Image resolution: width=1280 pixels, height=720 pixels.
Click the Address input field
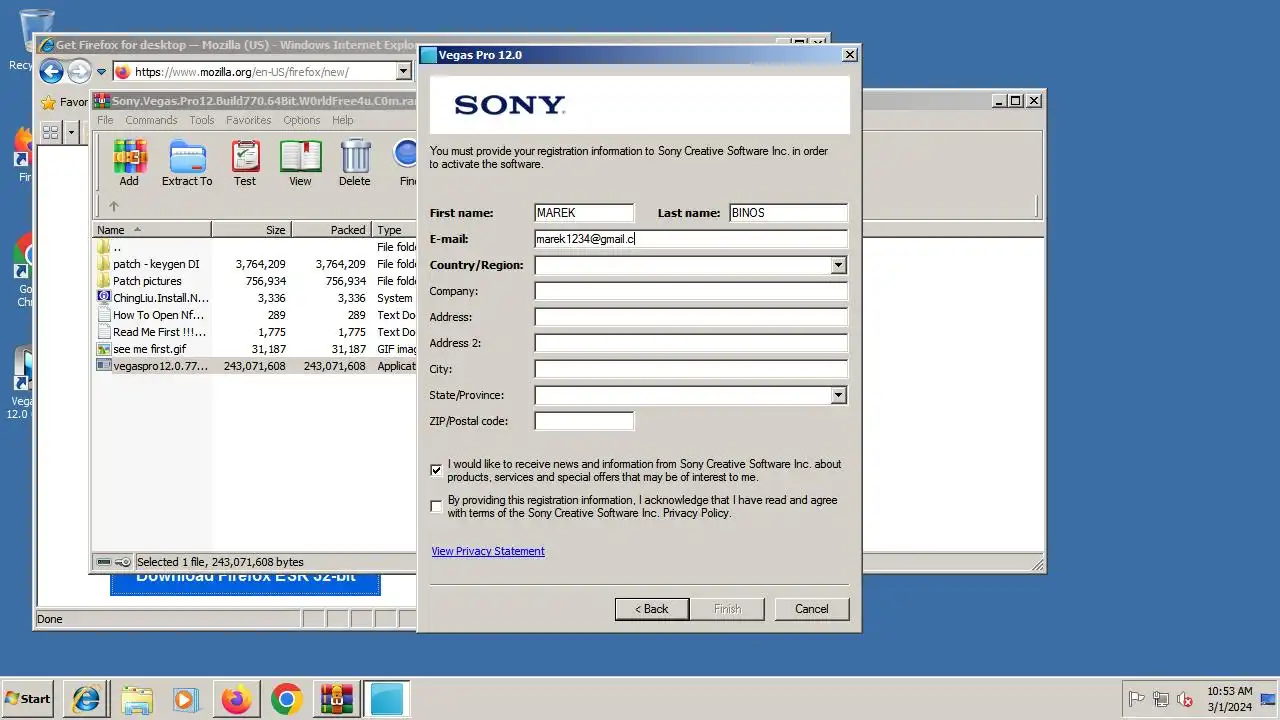click(691, 317)
